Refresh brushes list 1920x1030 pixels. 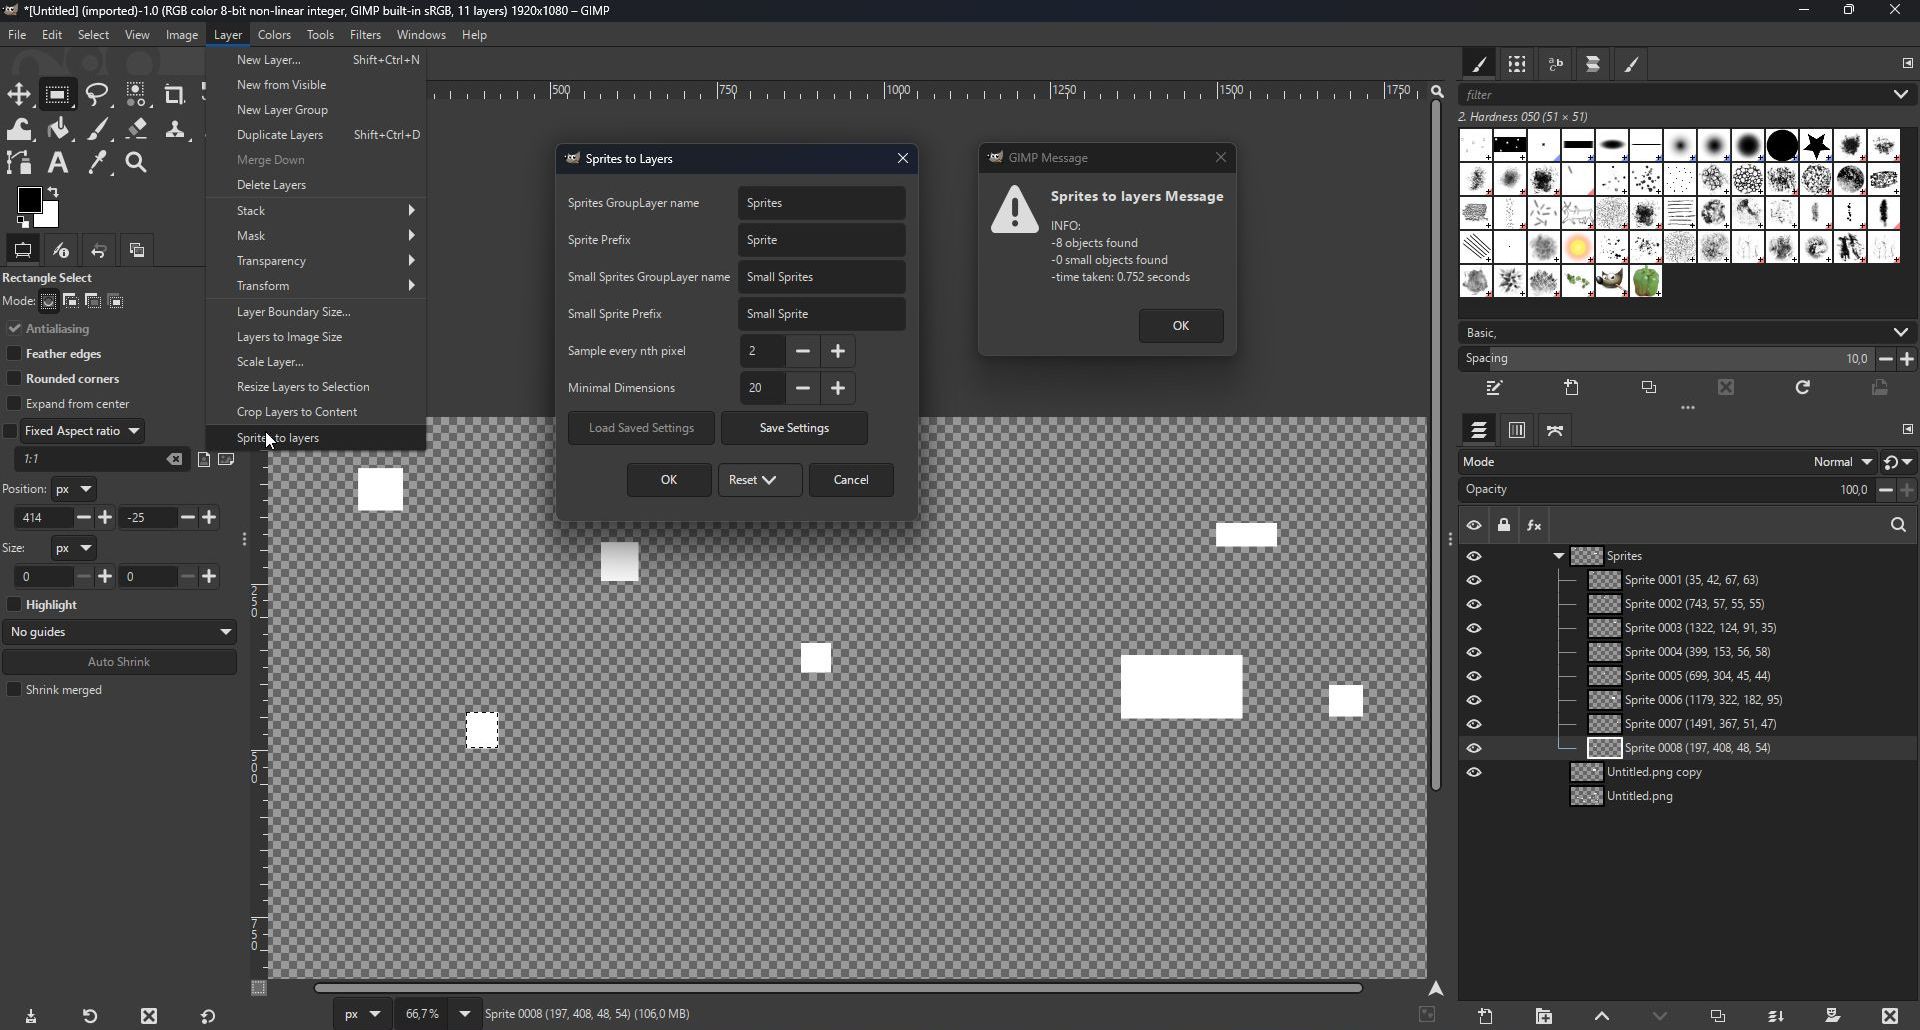(1803, 388)
